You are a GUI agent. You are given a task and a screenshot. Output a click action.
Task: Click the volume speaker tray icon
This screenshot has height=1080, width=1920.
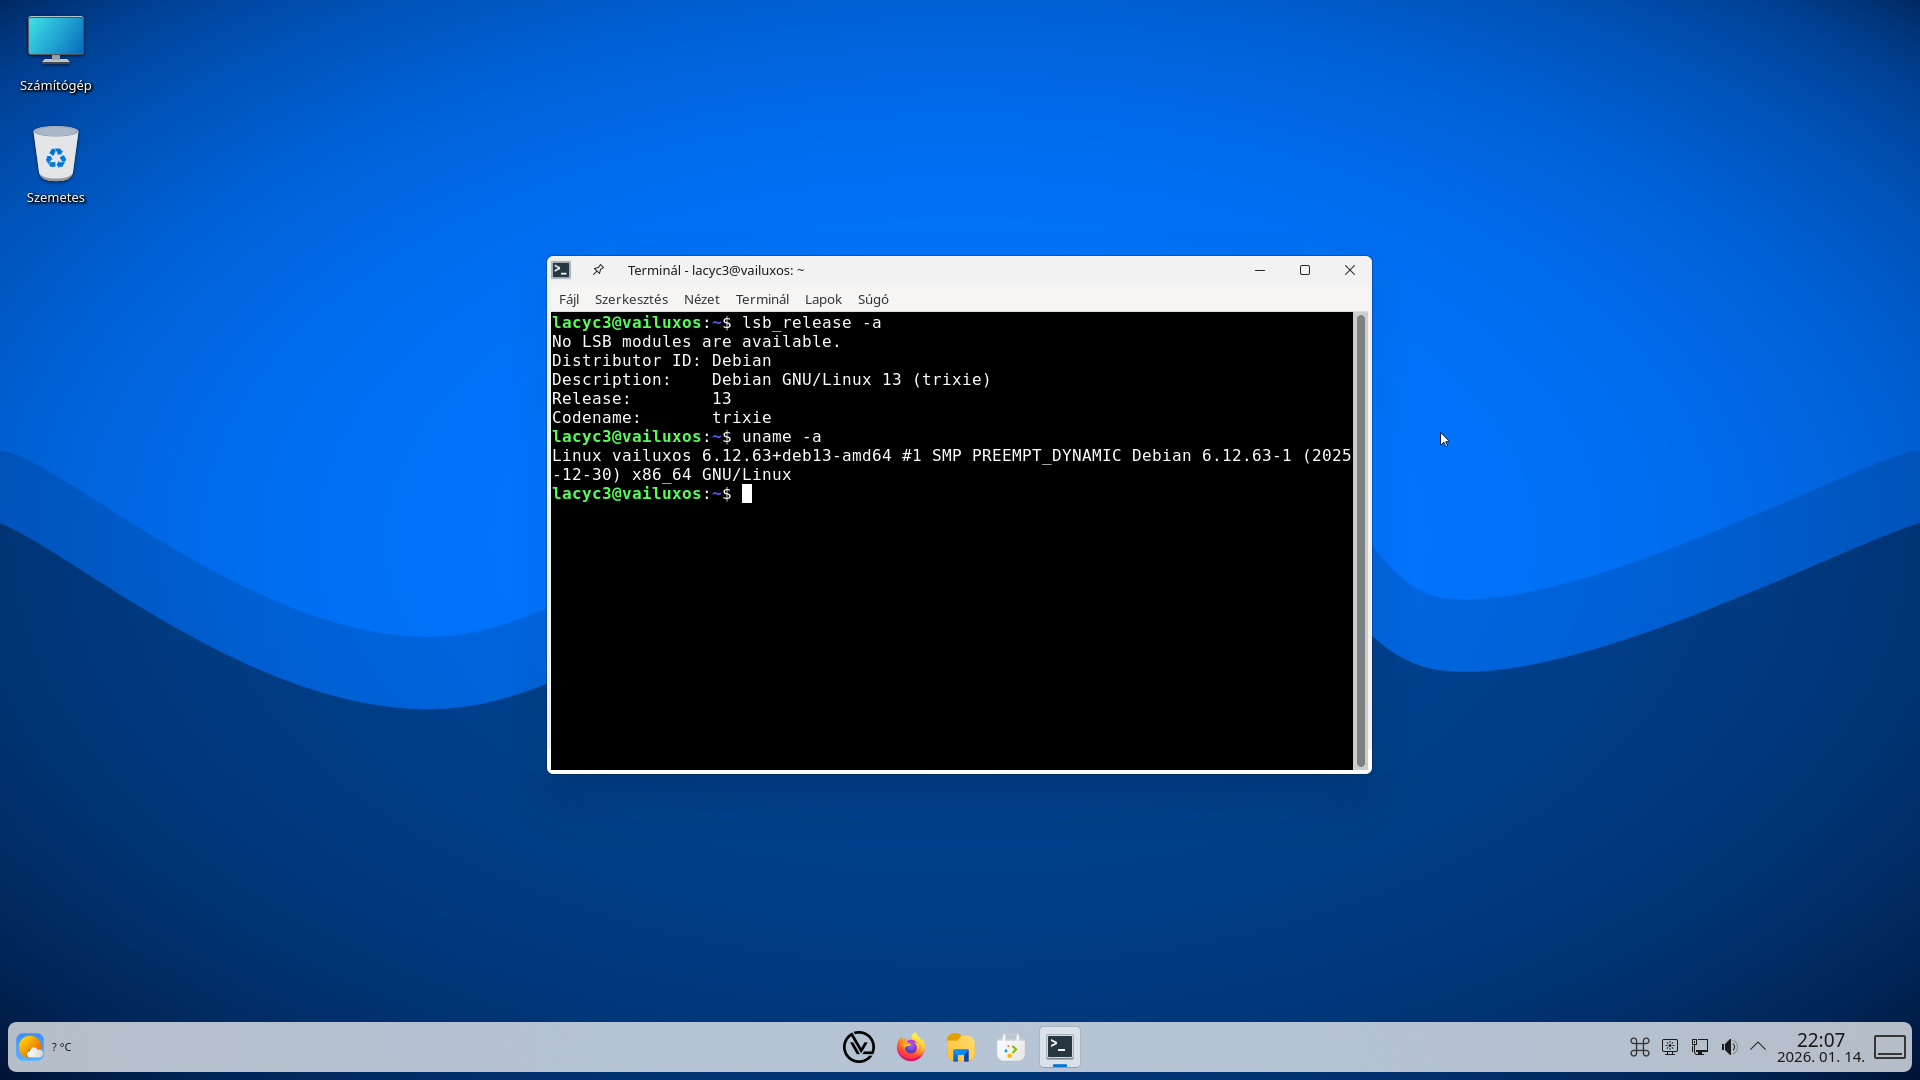[1729, 1047]
